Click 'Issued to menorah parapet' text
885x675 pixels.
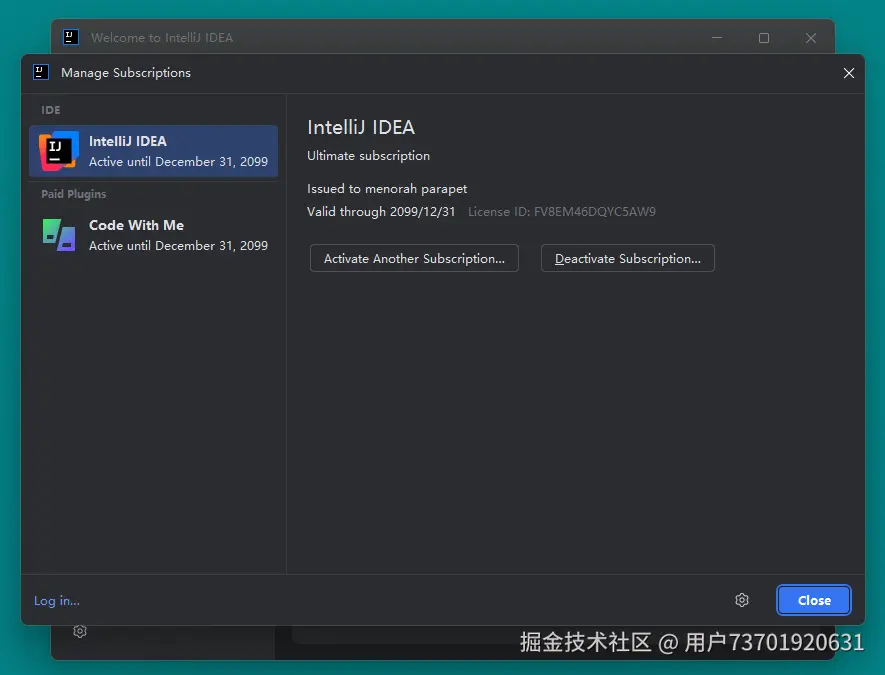pos(387,189)
